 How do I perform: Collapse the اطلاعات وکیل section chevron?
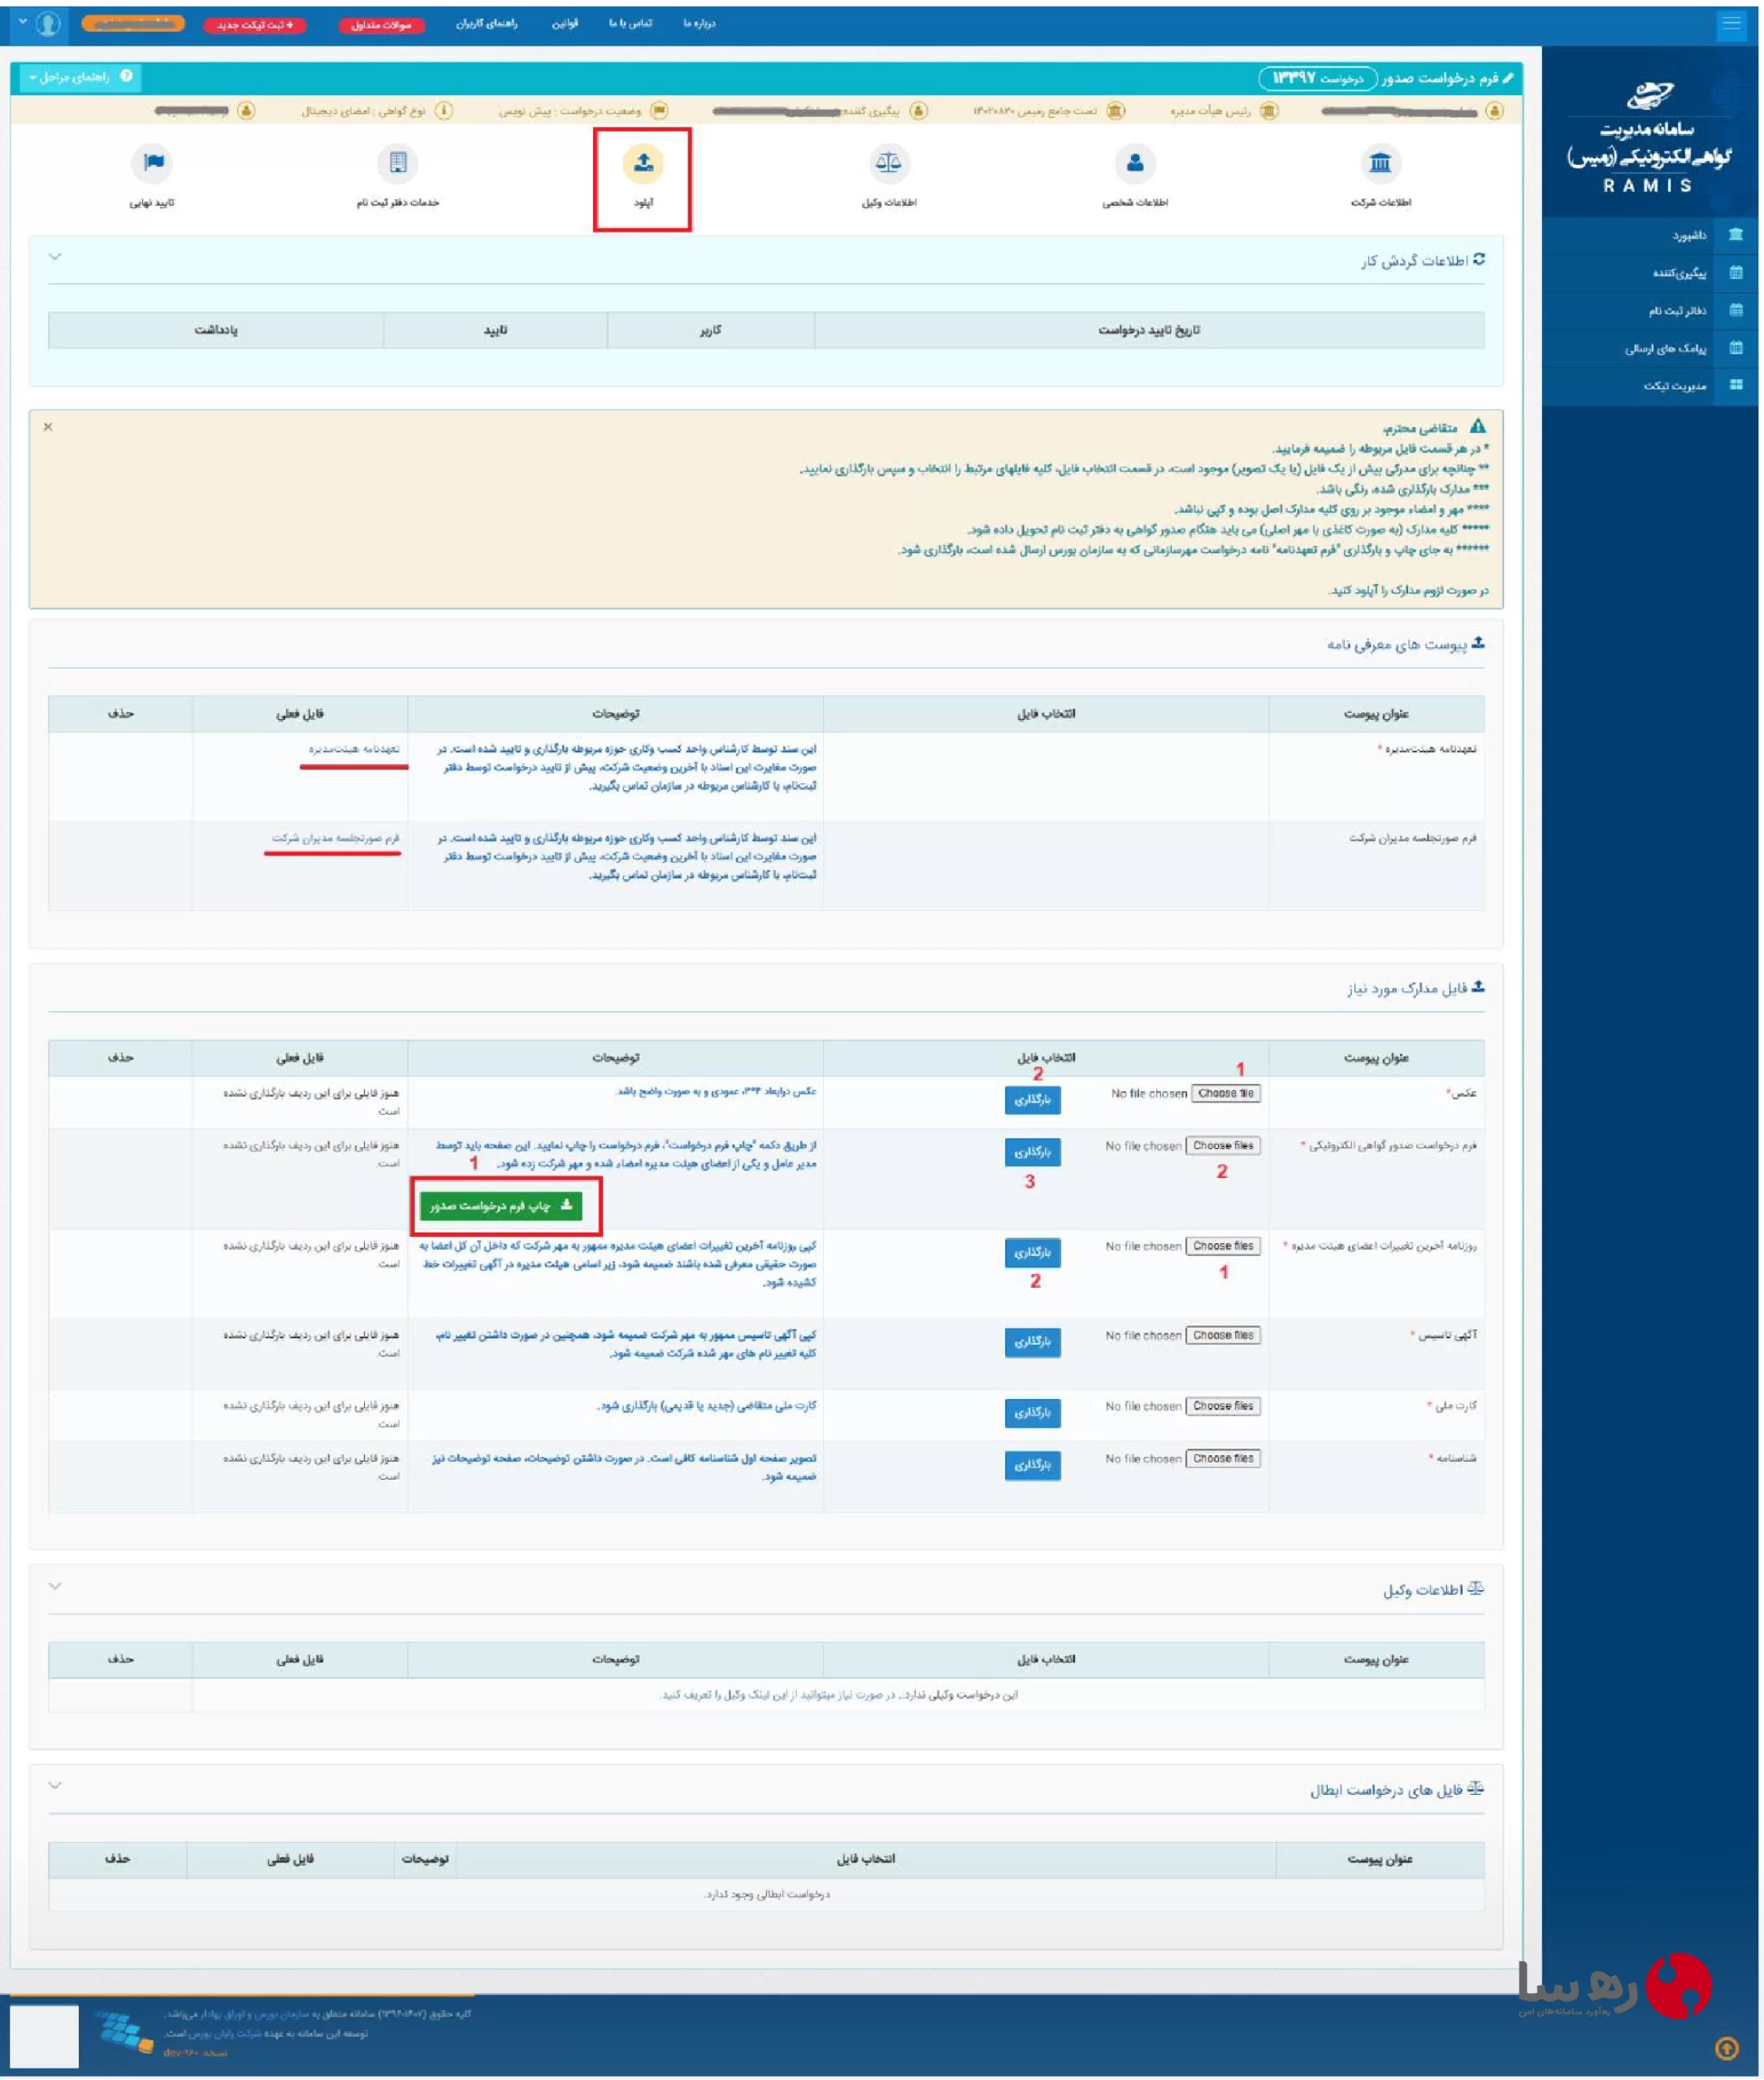click(55, 1586)
